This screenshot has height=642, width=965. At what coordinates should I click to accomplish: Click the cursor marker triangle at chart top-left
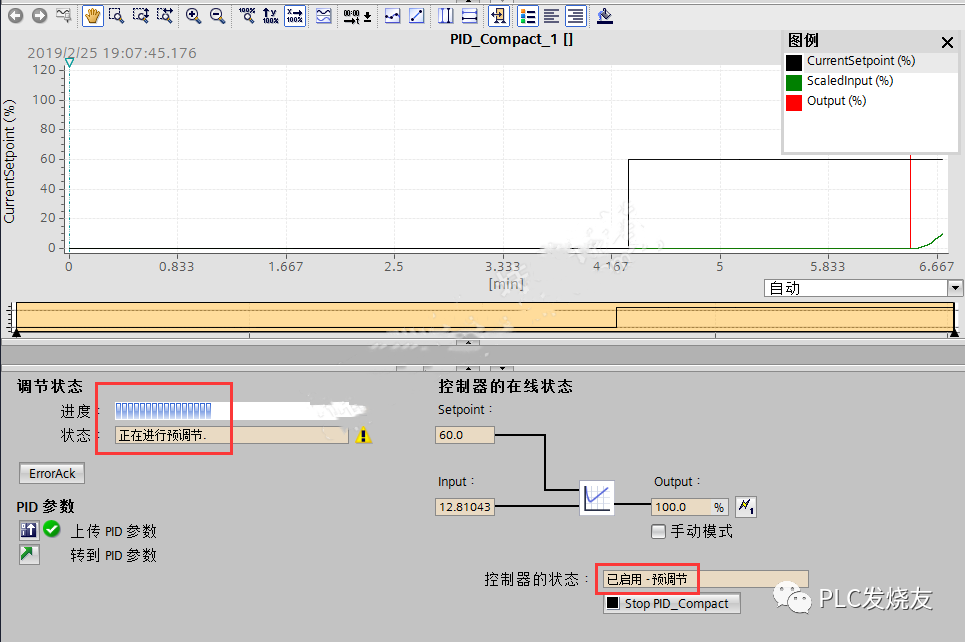click(70, 62)
